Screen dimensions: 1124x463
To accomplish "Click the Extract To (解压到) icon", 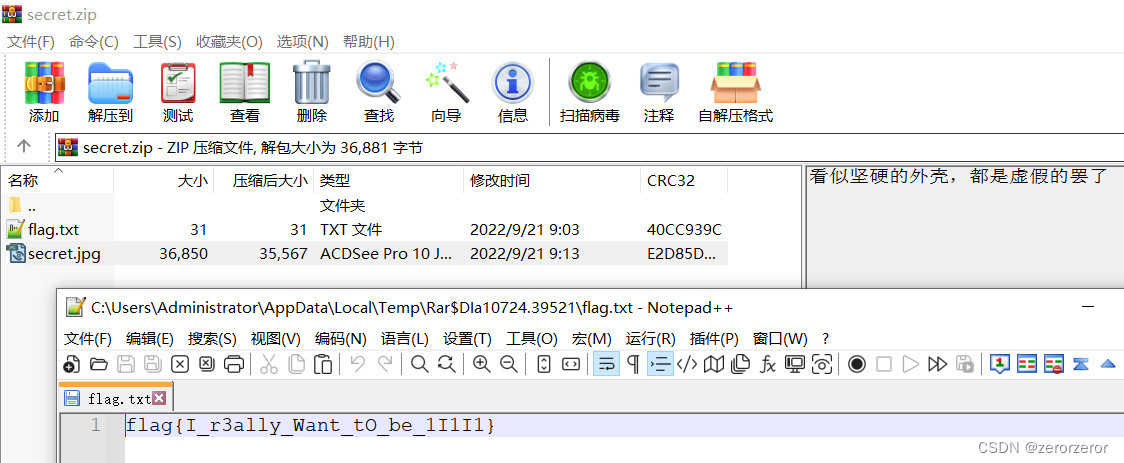I will tap(110, 83).
